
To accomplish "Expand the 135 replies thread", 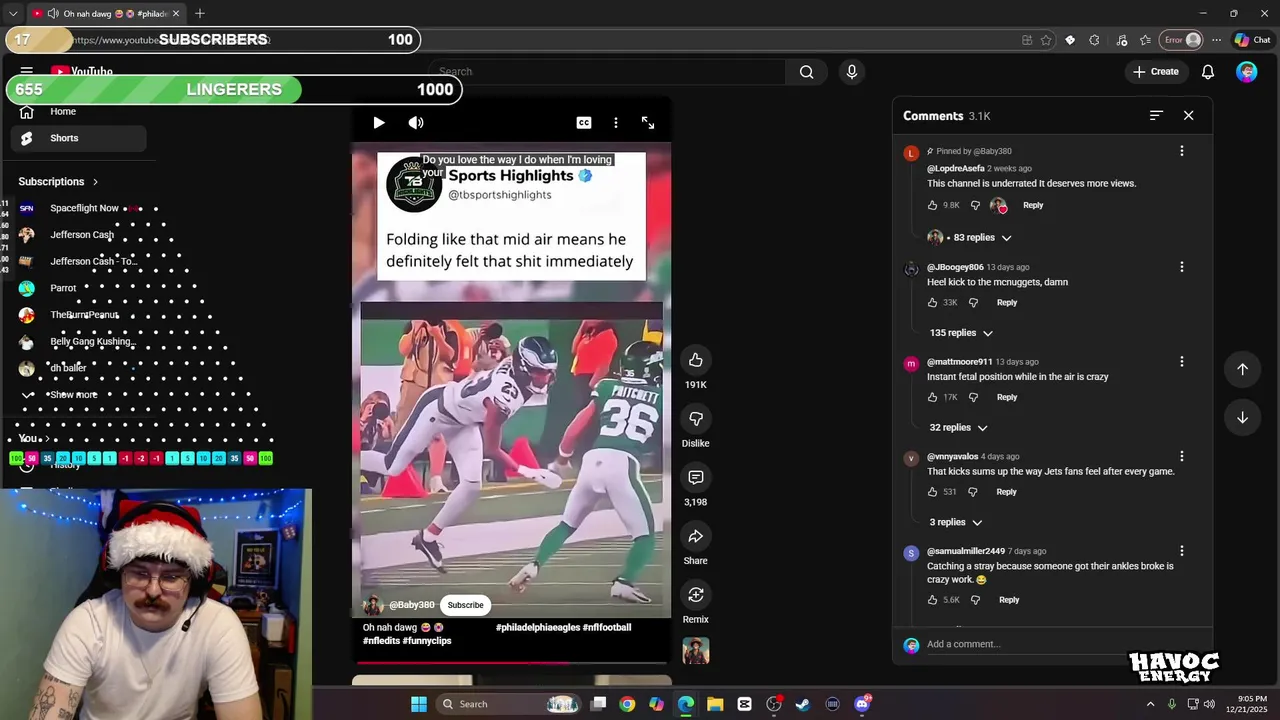I will pos(961,333).
